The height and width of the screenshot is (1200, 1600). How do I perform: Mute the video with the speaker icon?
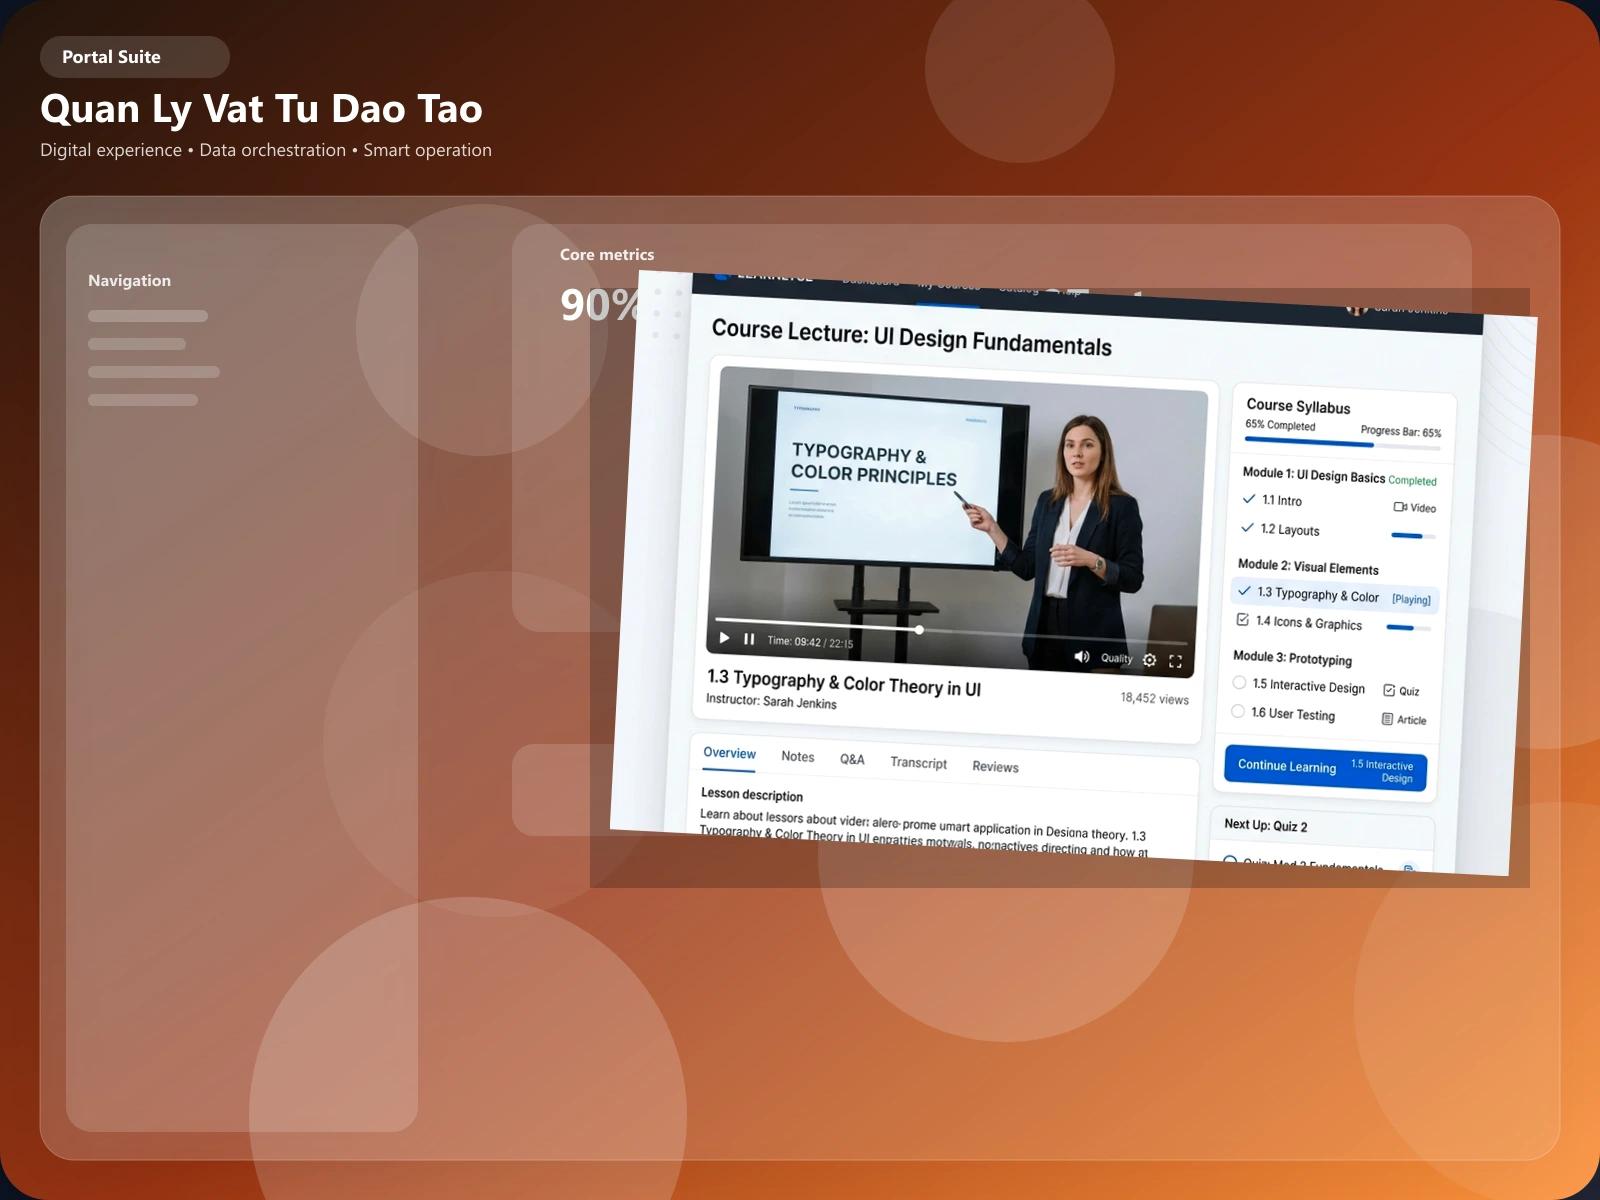[x=1082, y=656]
